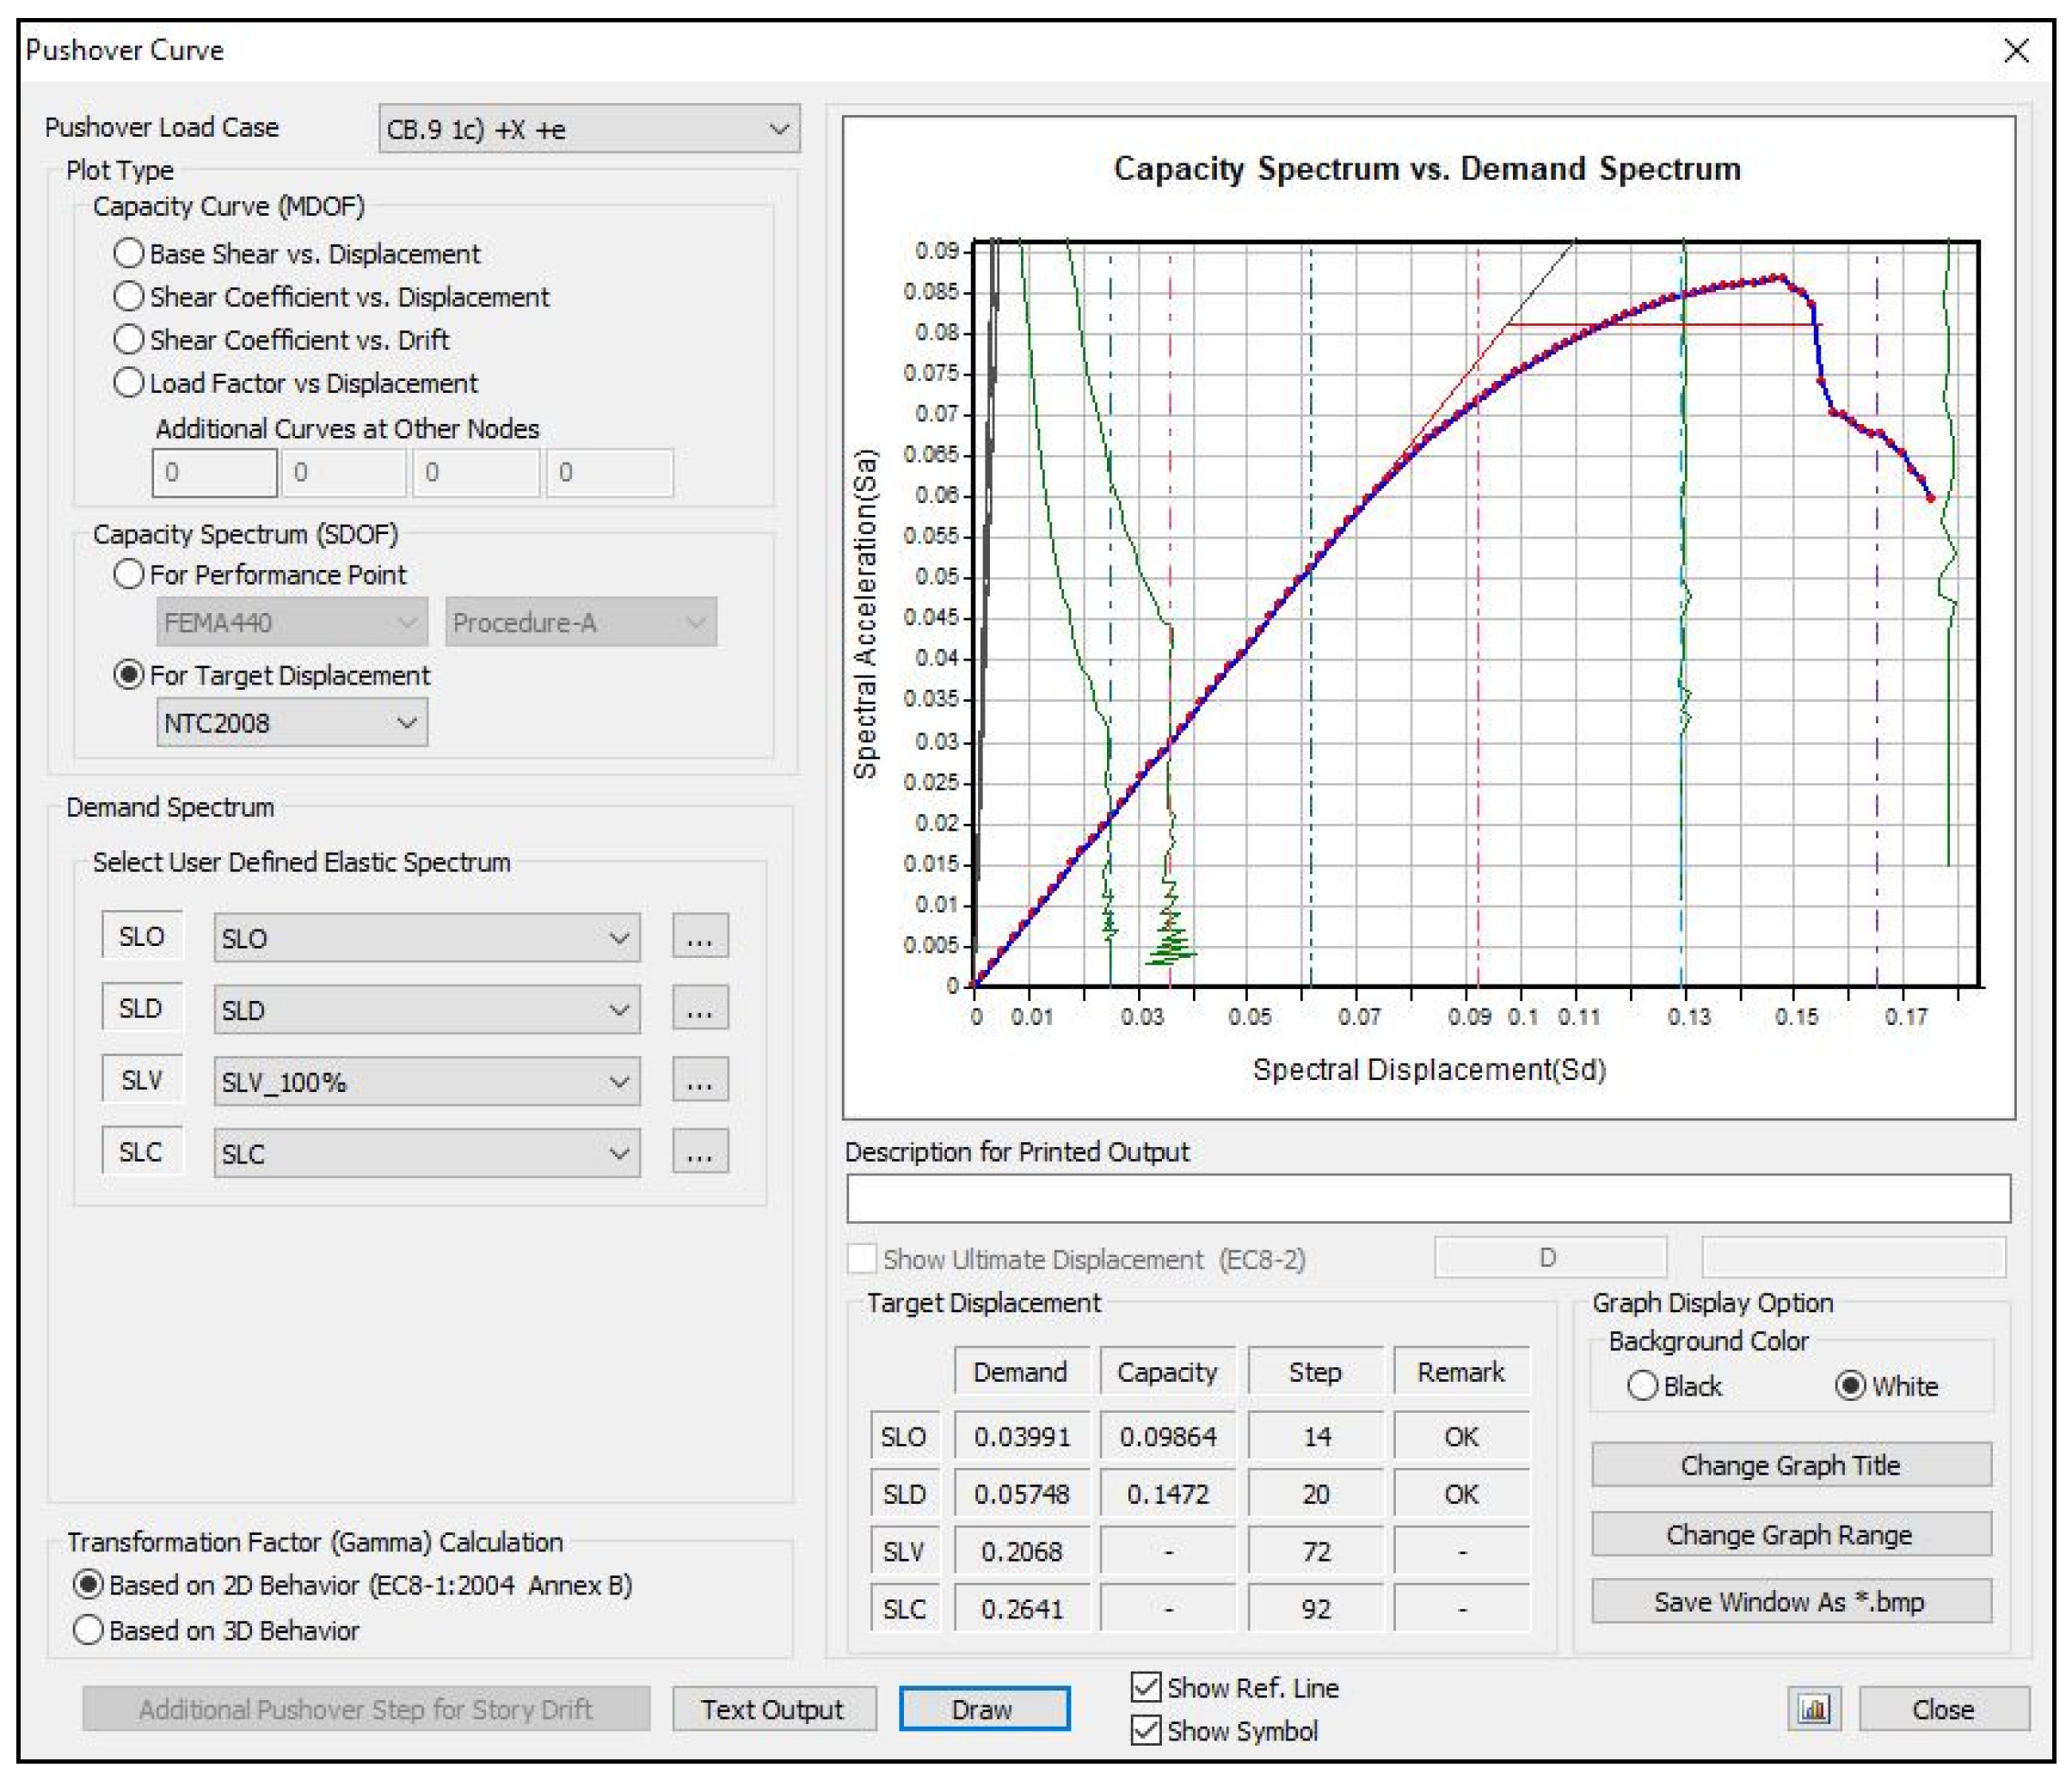Open the SLD spectrum ellipsis browse button

pos(699,1009)
